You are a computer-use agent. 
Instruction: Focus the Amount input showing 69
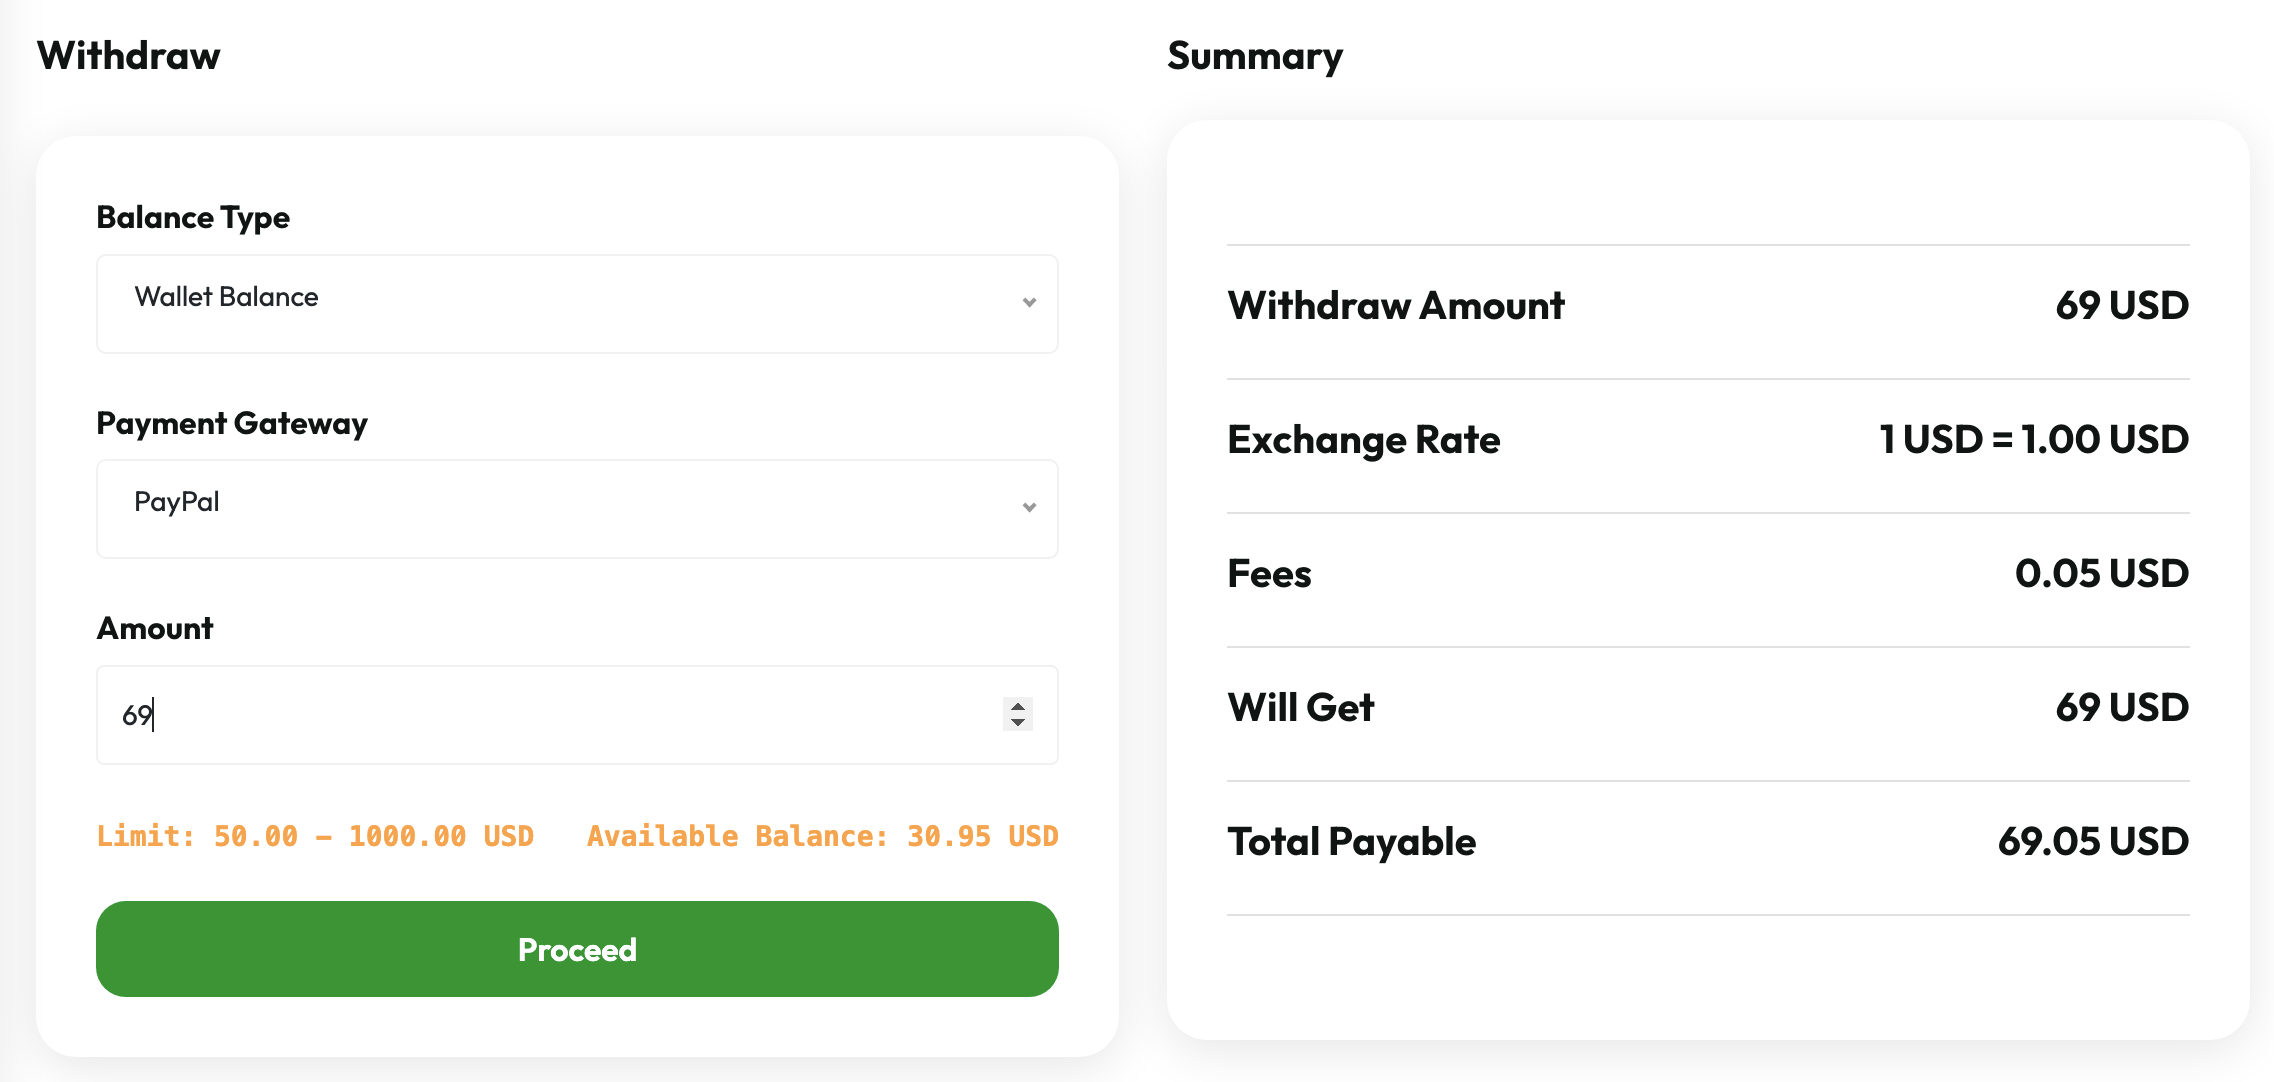[x=540, y=715]
